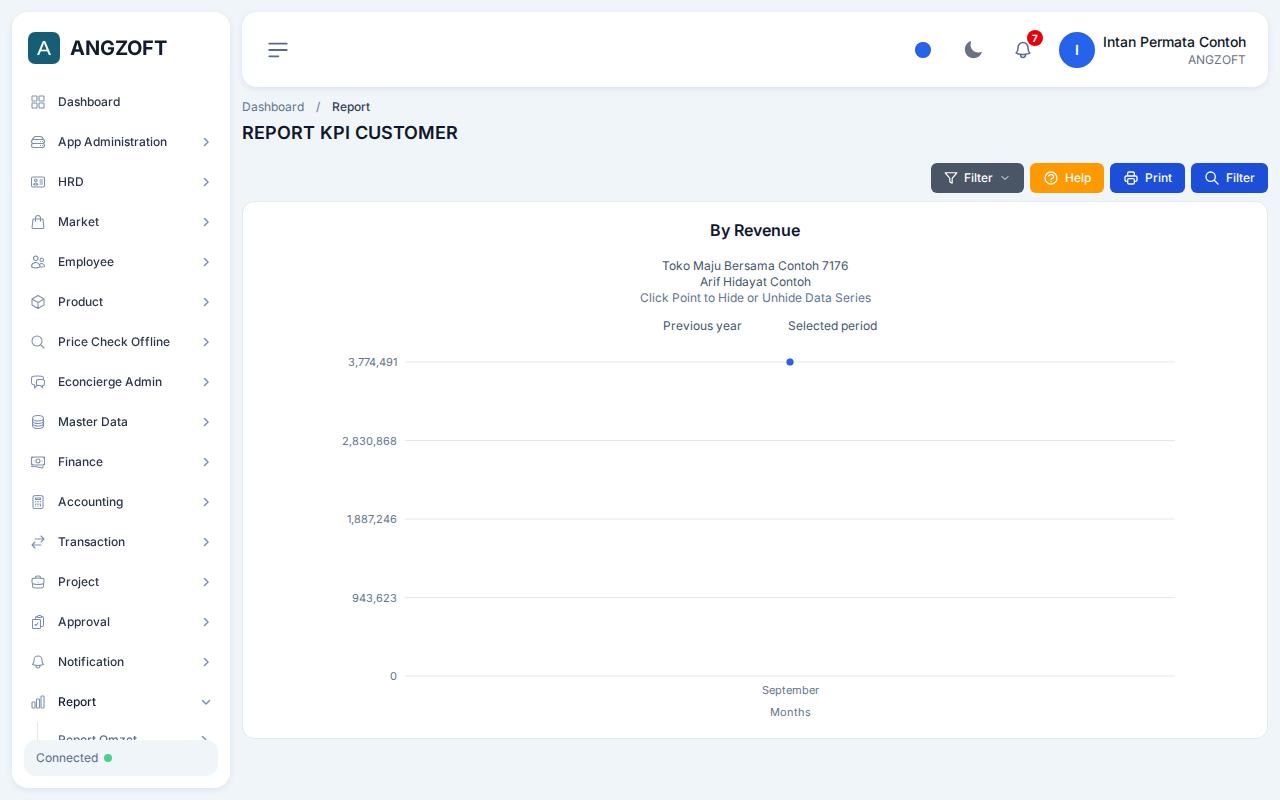
Task: Toggle the sidebar with the hamburger icon
Action: pyautogui.click(x=278, y=50)
